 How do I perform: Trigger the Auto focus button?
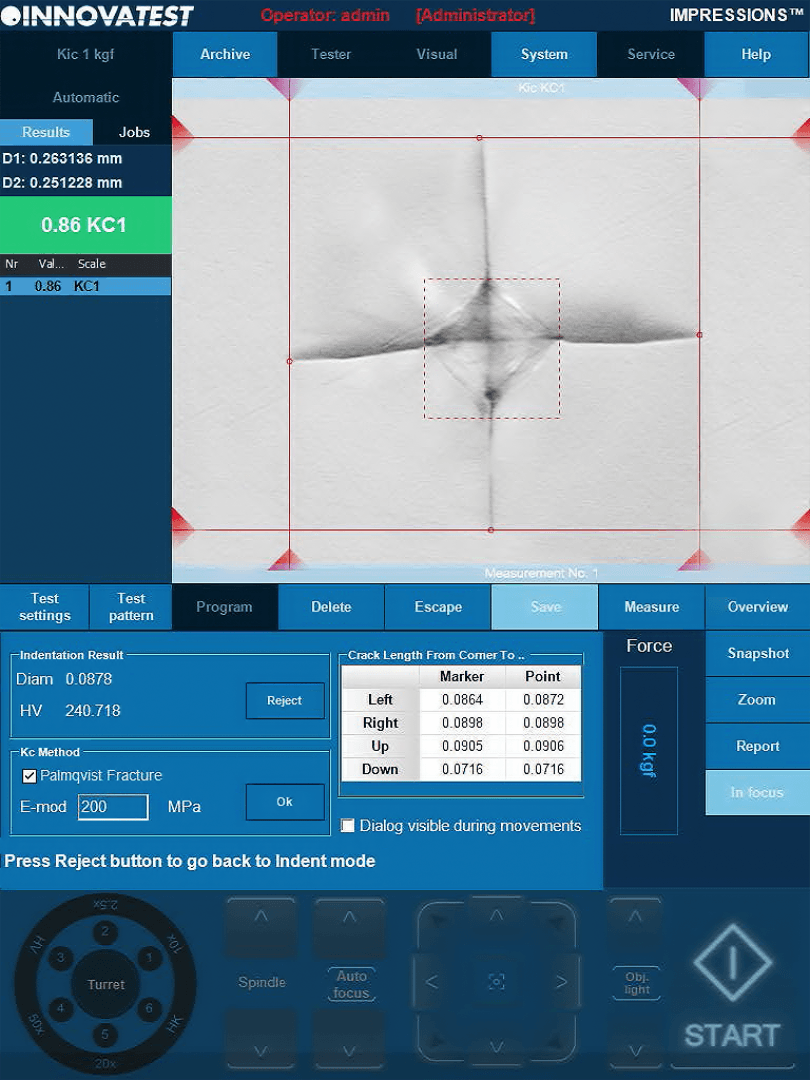[351, 984]
